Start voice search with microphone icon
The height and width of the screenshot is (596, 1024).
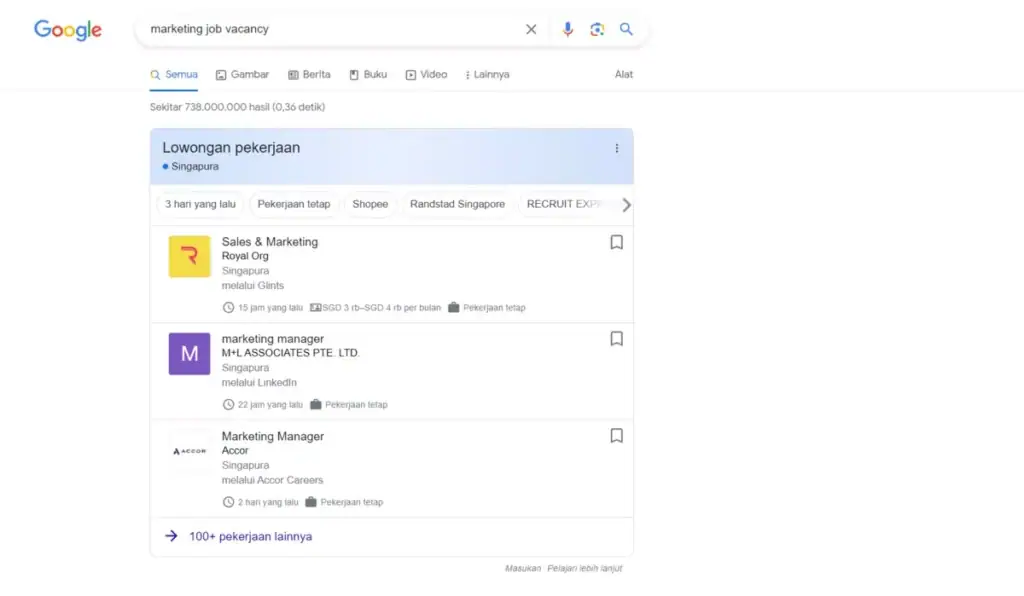click(x=568, y=29)
